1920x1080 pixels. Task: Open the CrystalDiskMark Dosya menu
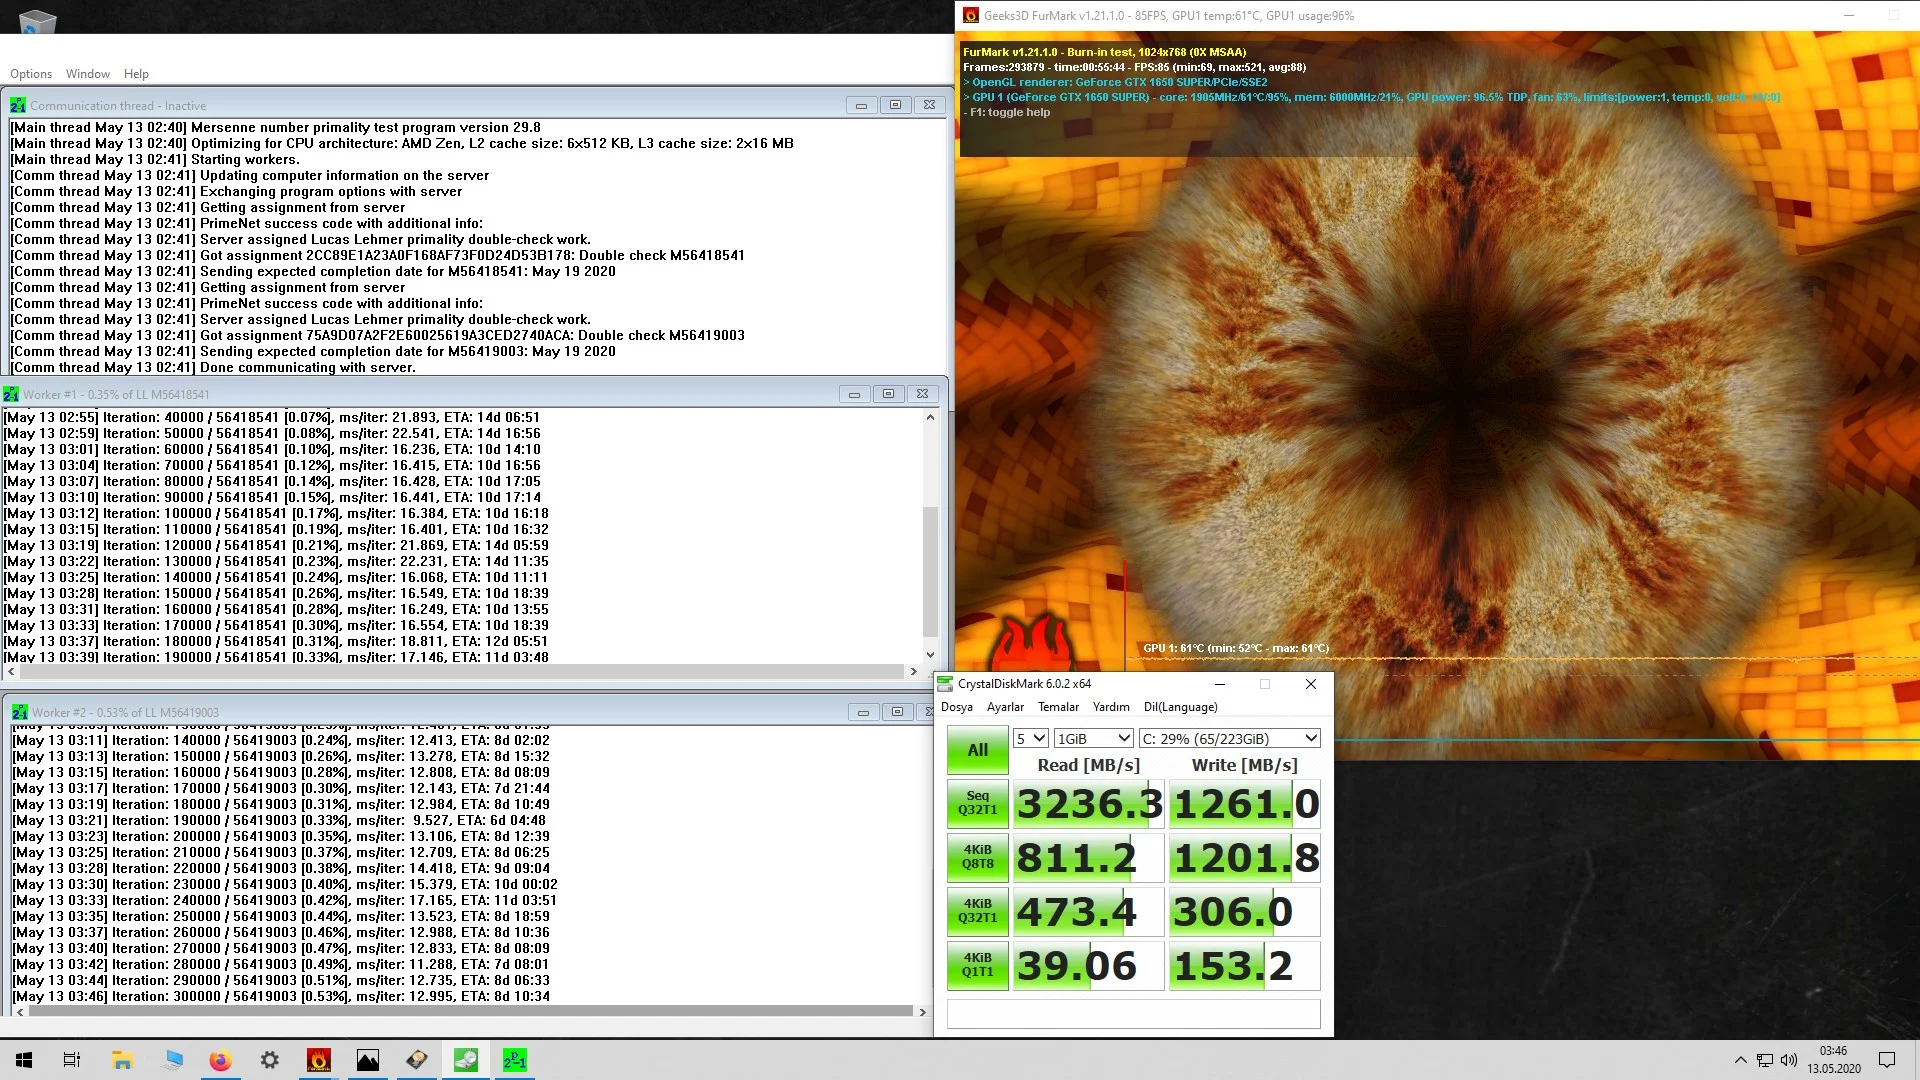pos(957,707)
